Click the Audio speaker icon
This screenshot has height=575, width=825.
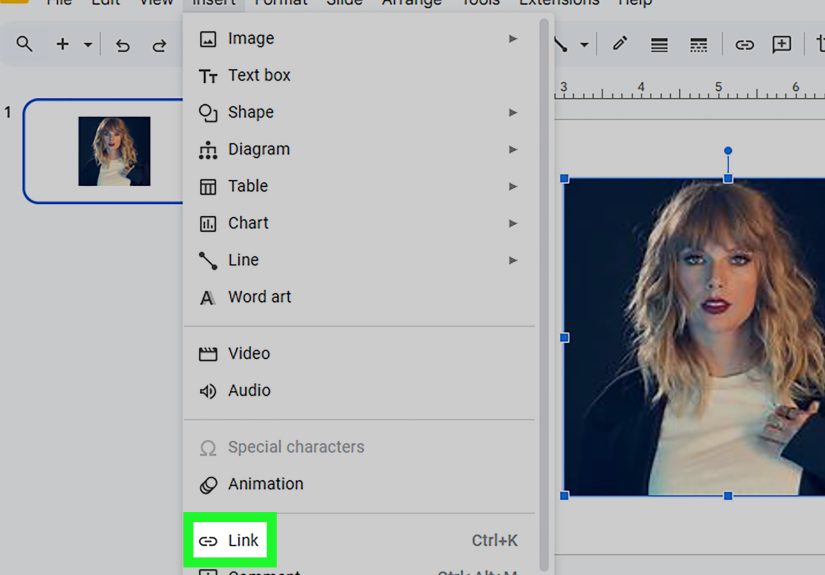coord(208,391)
